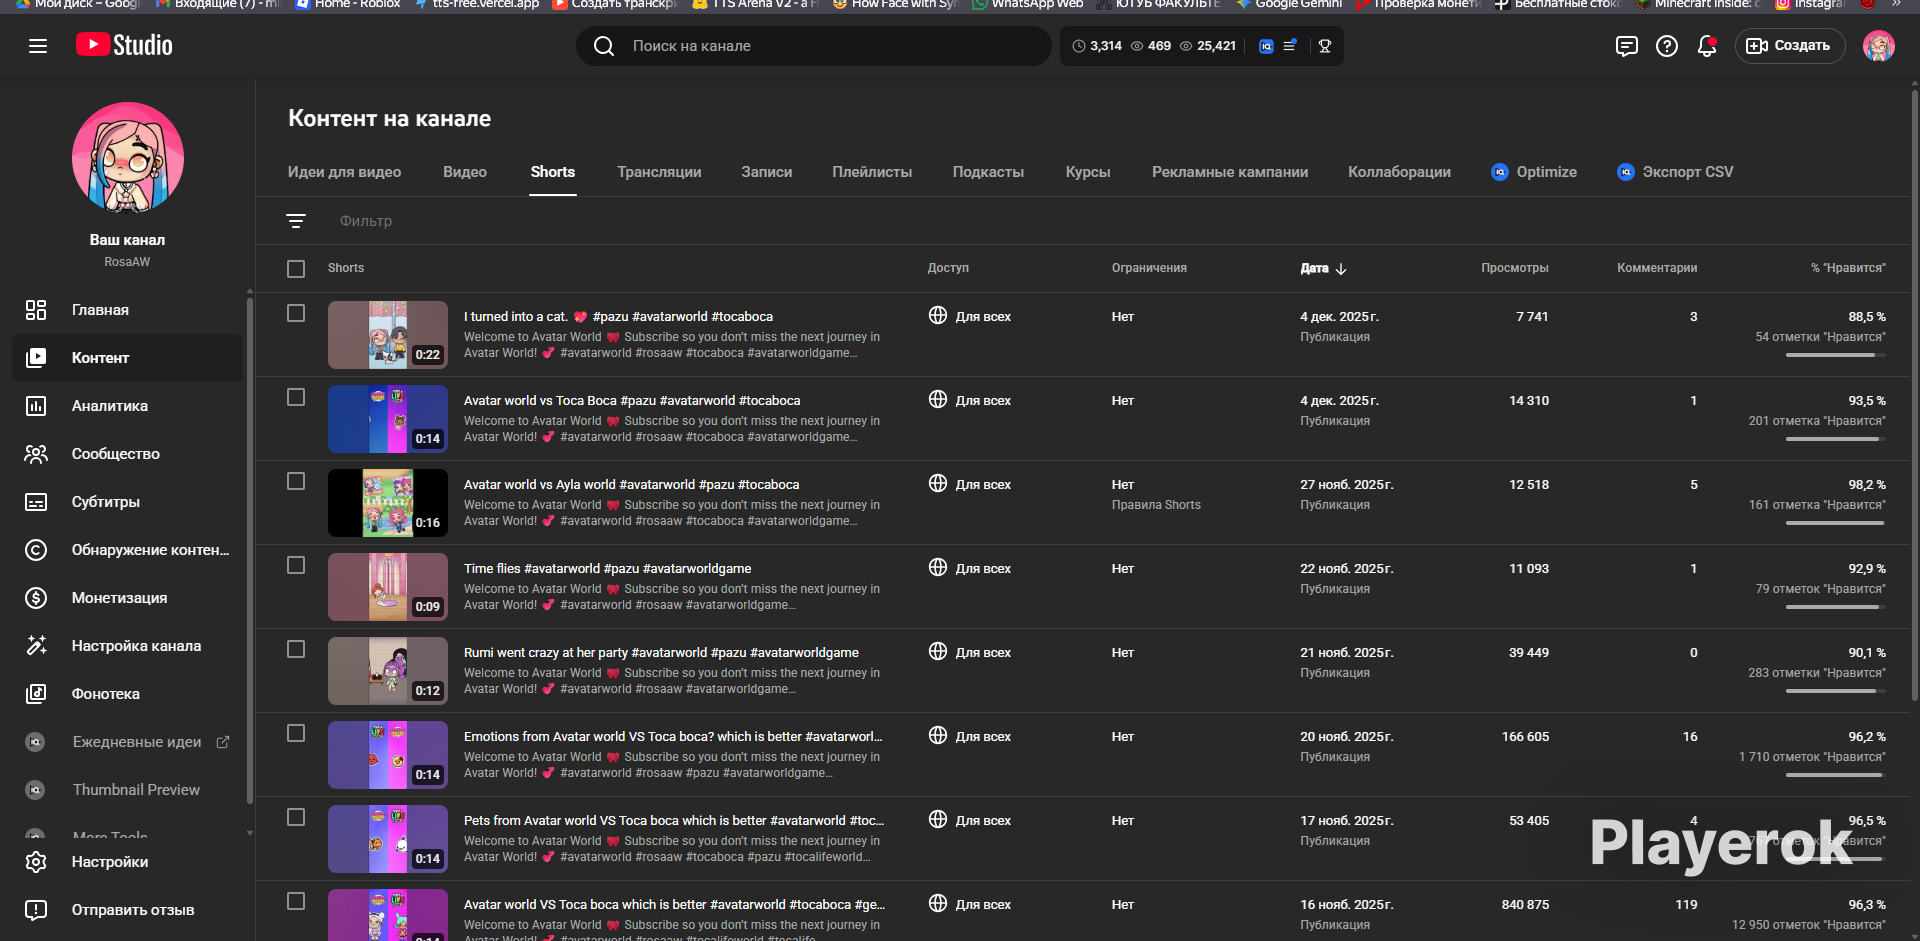Select 'Avatar world vs Ayla world' checkbox
Viewport: 1920px width, 941px height.
(296, 482)
